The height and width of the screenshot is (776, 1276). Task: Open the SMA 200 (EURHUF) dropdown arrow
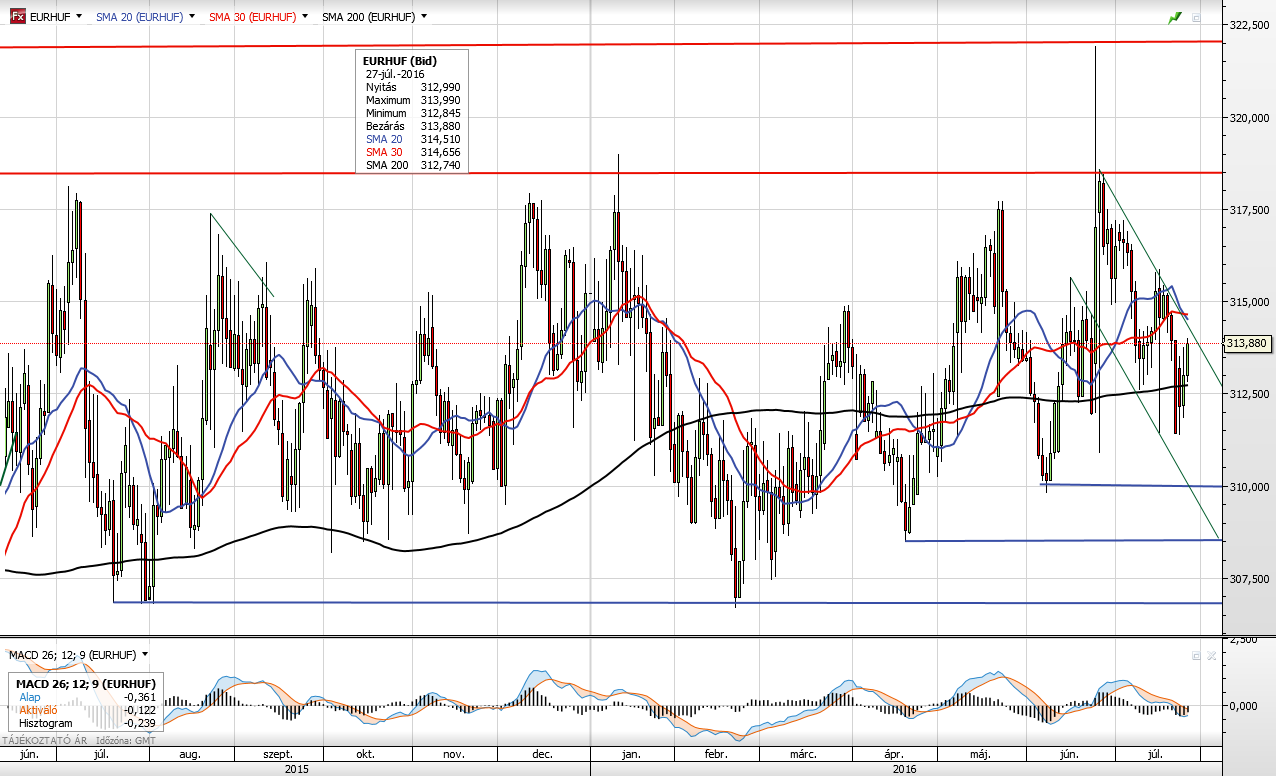tap(424, 17)
